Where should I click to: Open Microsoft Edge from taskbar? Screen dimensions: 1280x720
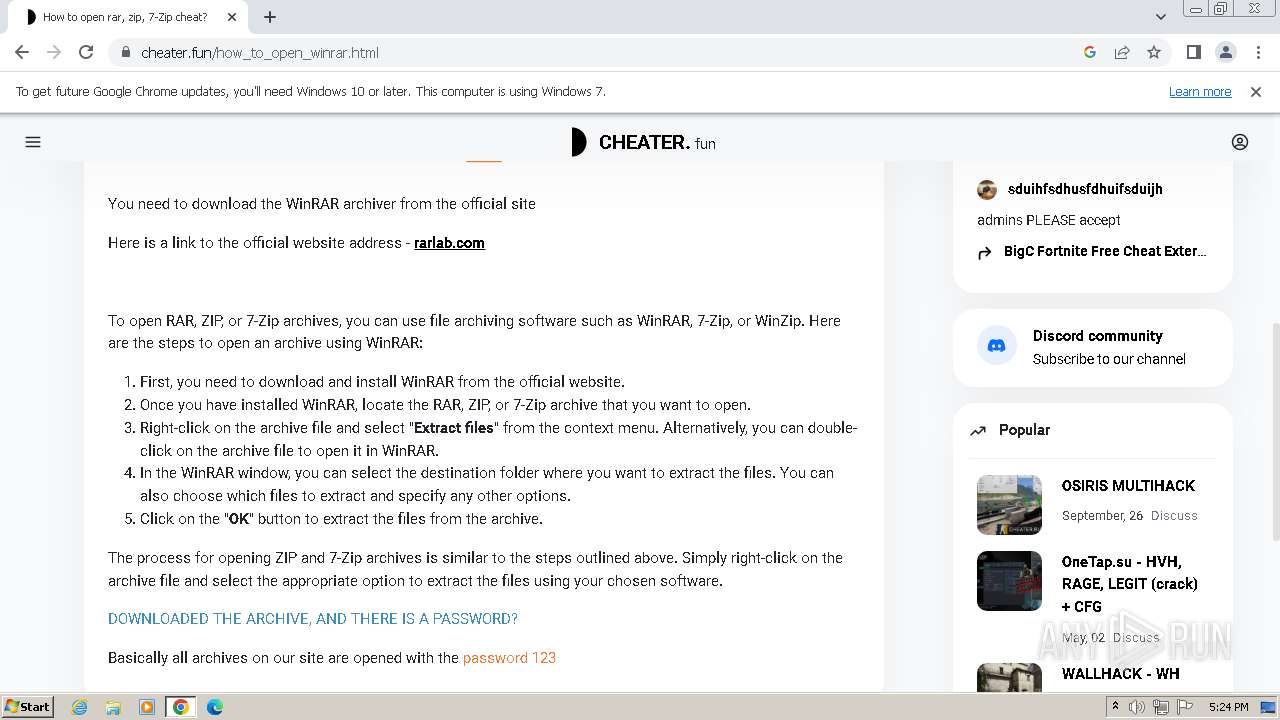(x=215, y=707)
